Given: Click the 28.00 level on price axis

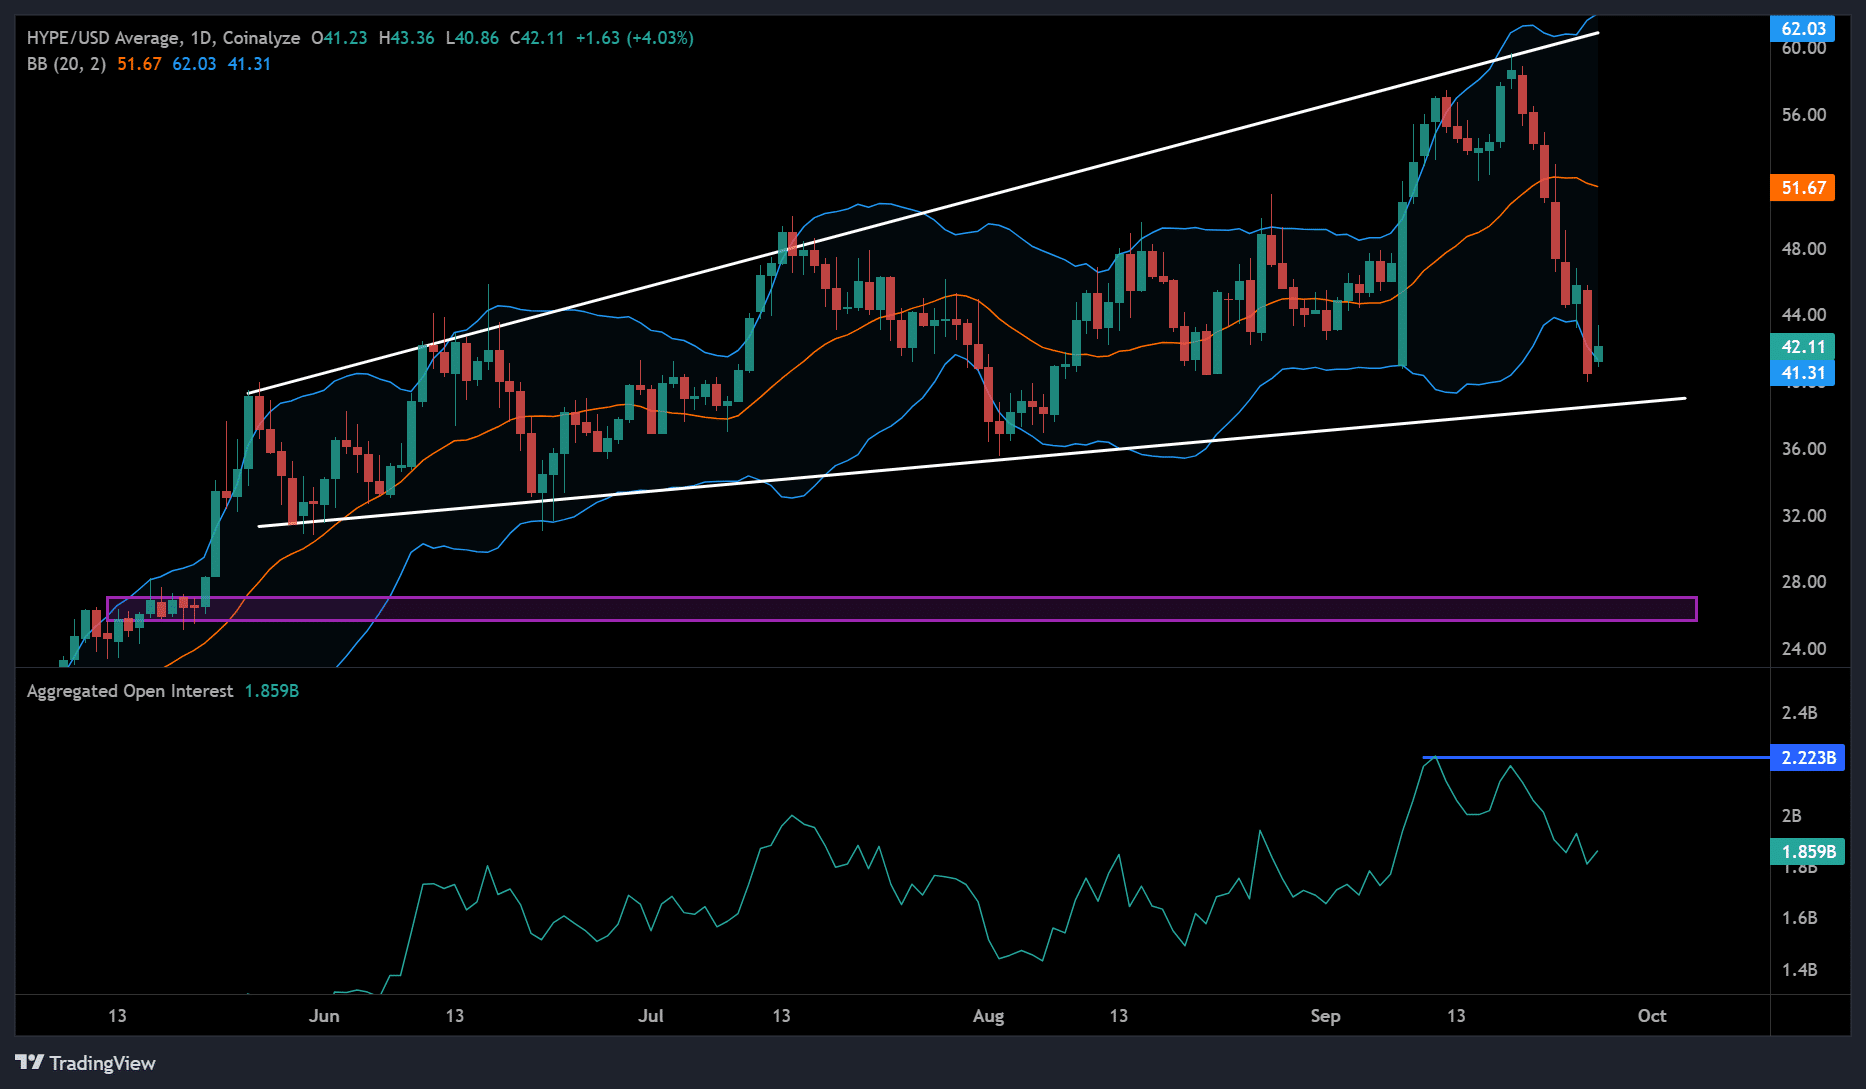Looking at the screenshot, I should point(1803,582).
